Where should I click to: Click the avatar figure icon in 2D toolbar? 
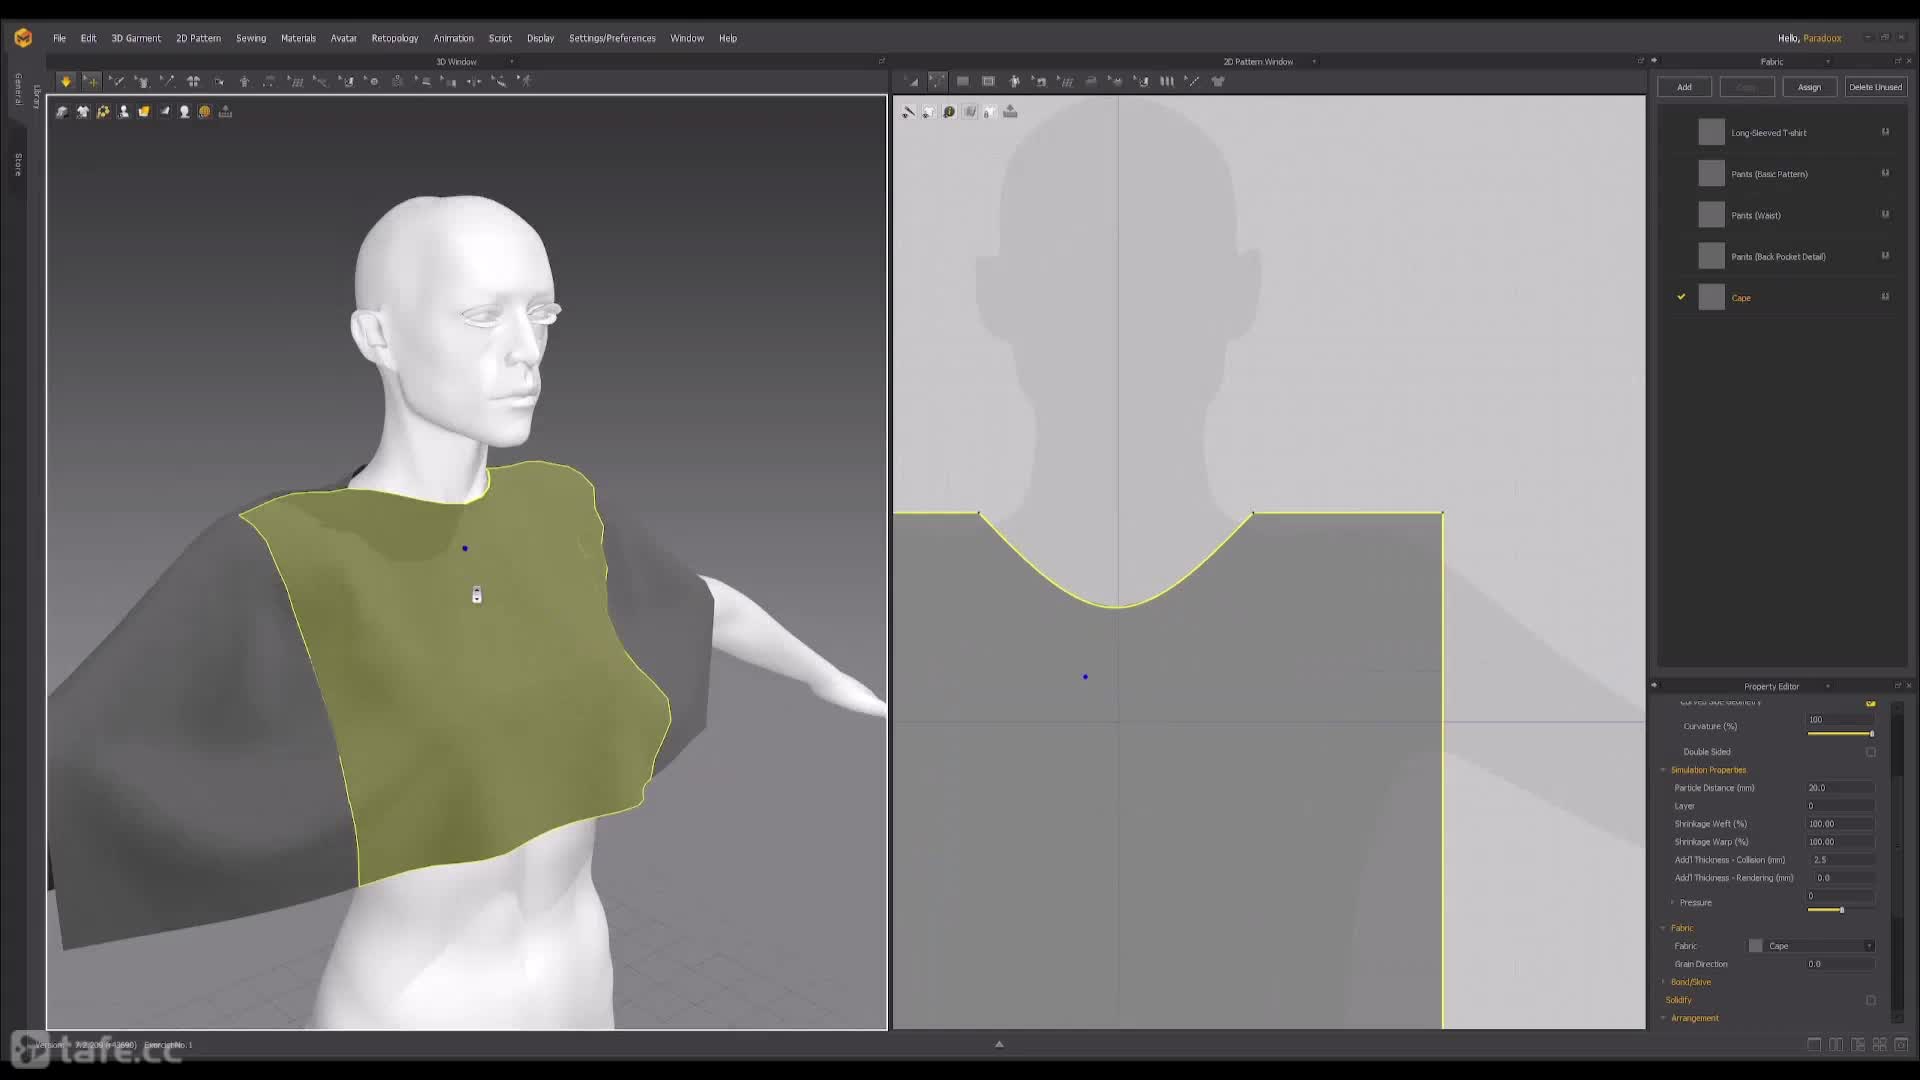pyautogui.click(x=1014, y=81)
